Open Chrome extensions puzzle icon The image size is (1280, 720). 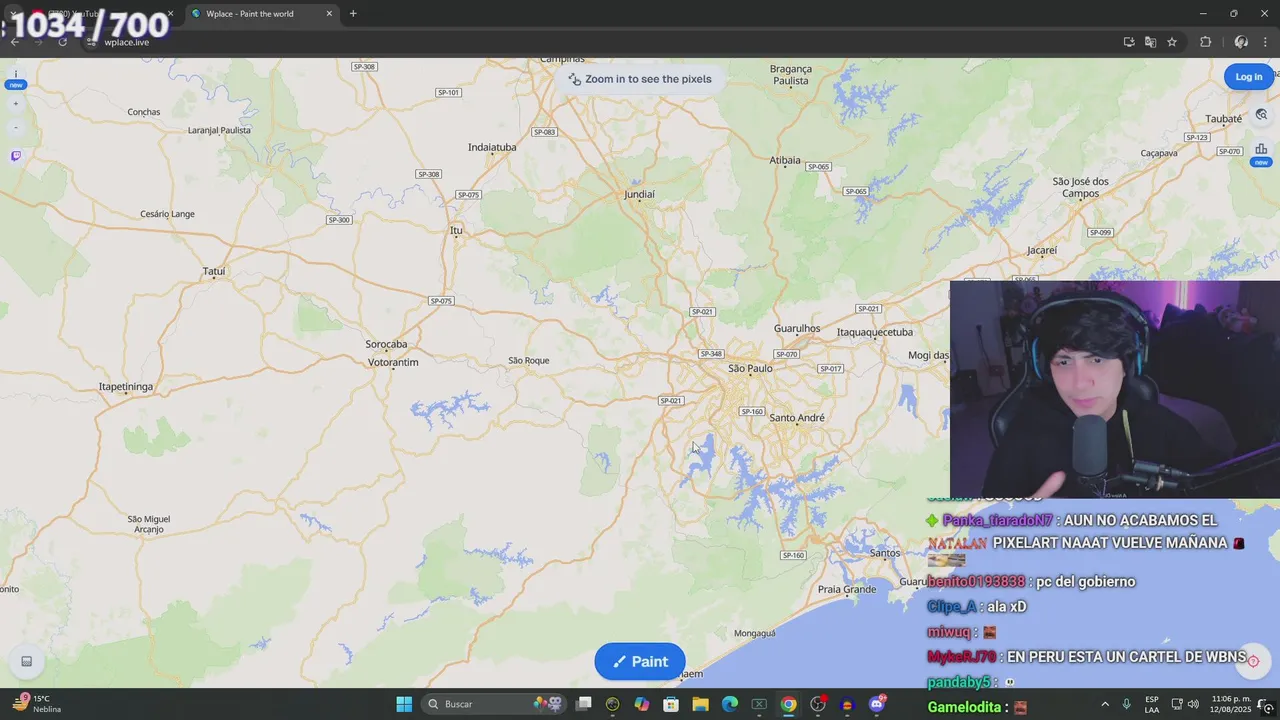click(1205, 42)
